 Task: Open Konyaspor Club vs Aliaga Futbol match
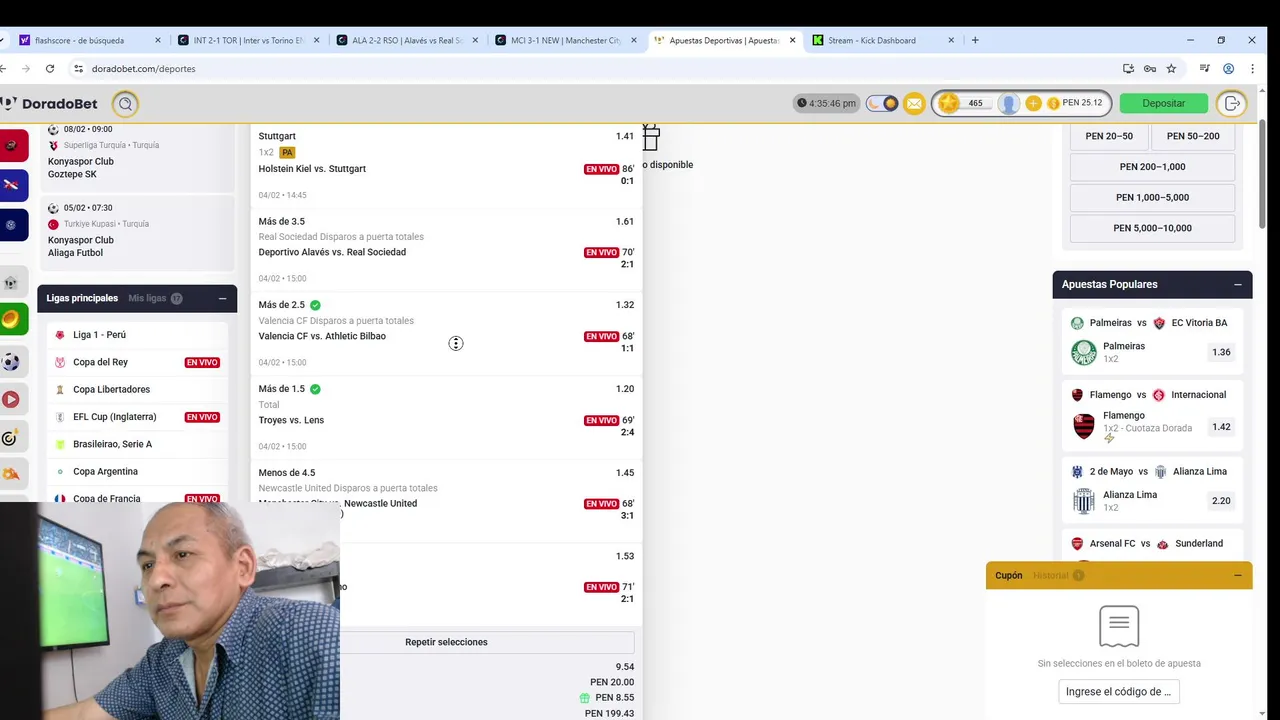tap(137, 232)
